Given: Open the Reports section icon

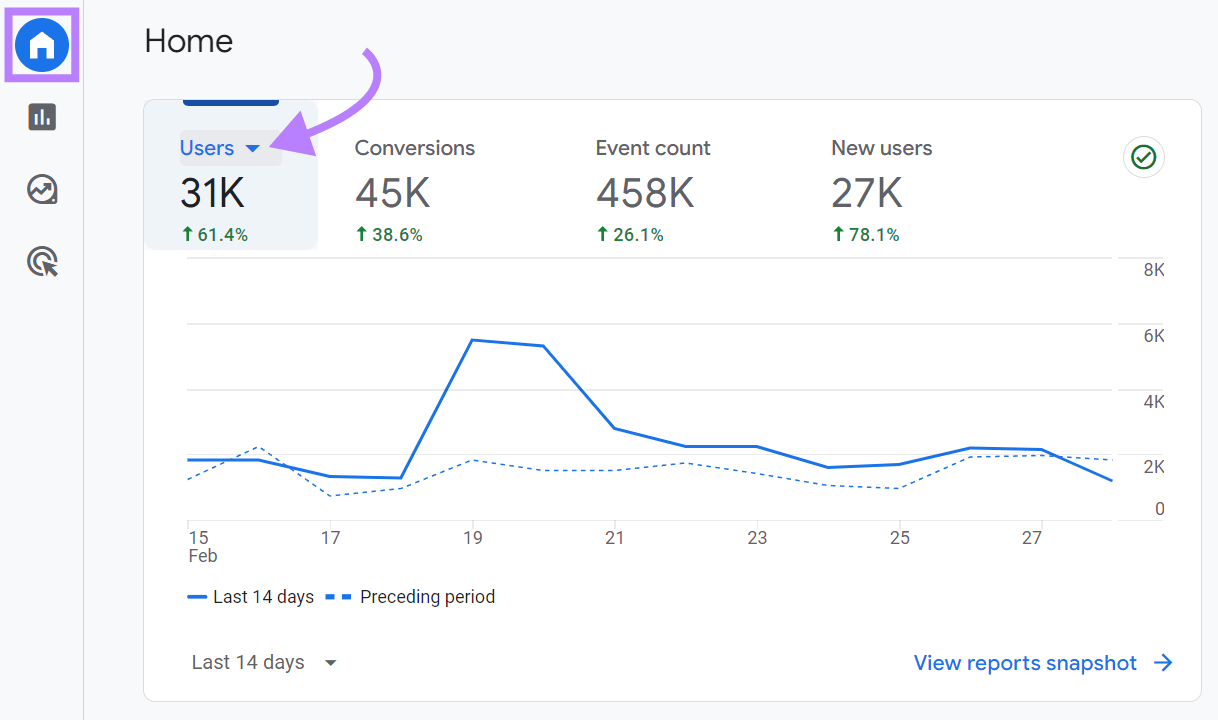Looking at the screenshot, I should pyautogui.click(x=41, y=117).
